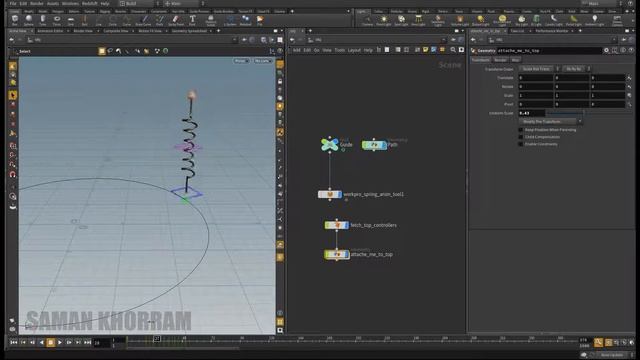
Task: Toggle display flag on attache_me_to_top node
Action: click(x=347, y=254)
